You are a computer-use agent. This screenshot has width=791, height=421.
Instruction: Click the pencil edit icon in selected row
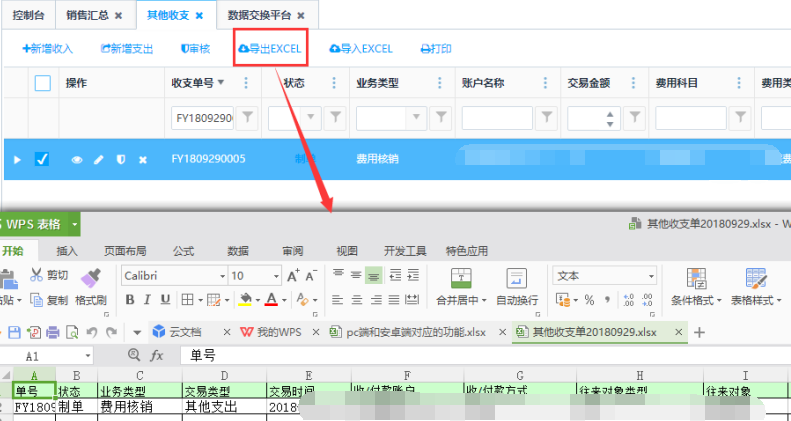point(98,159)
